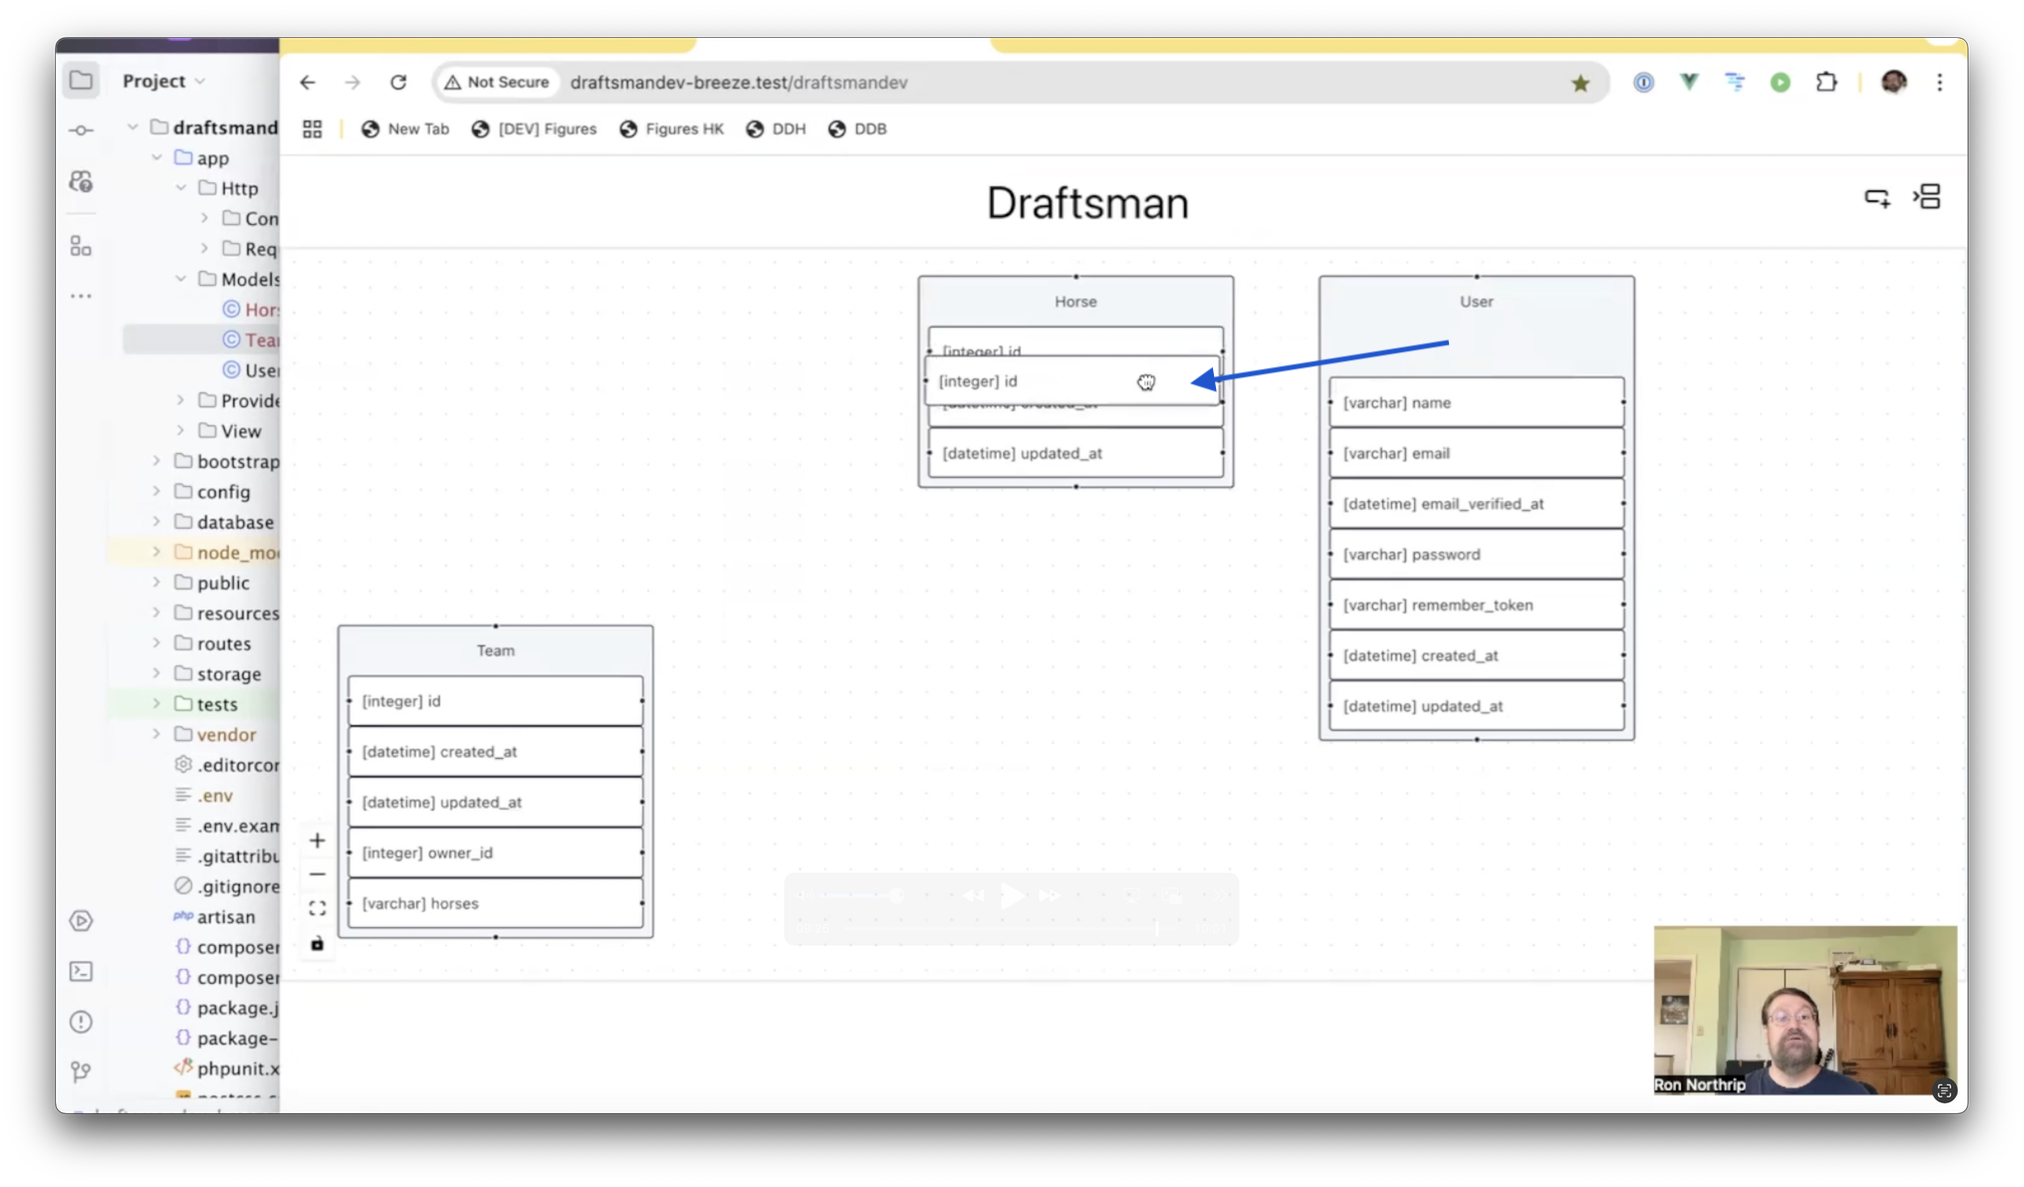Screen dimensions: 2024x1187
Task: Open the terminal tool window icon
Action: (81, 971)
